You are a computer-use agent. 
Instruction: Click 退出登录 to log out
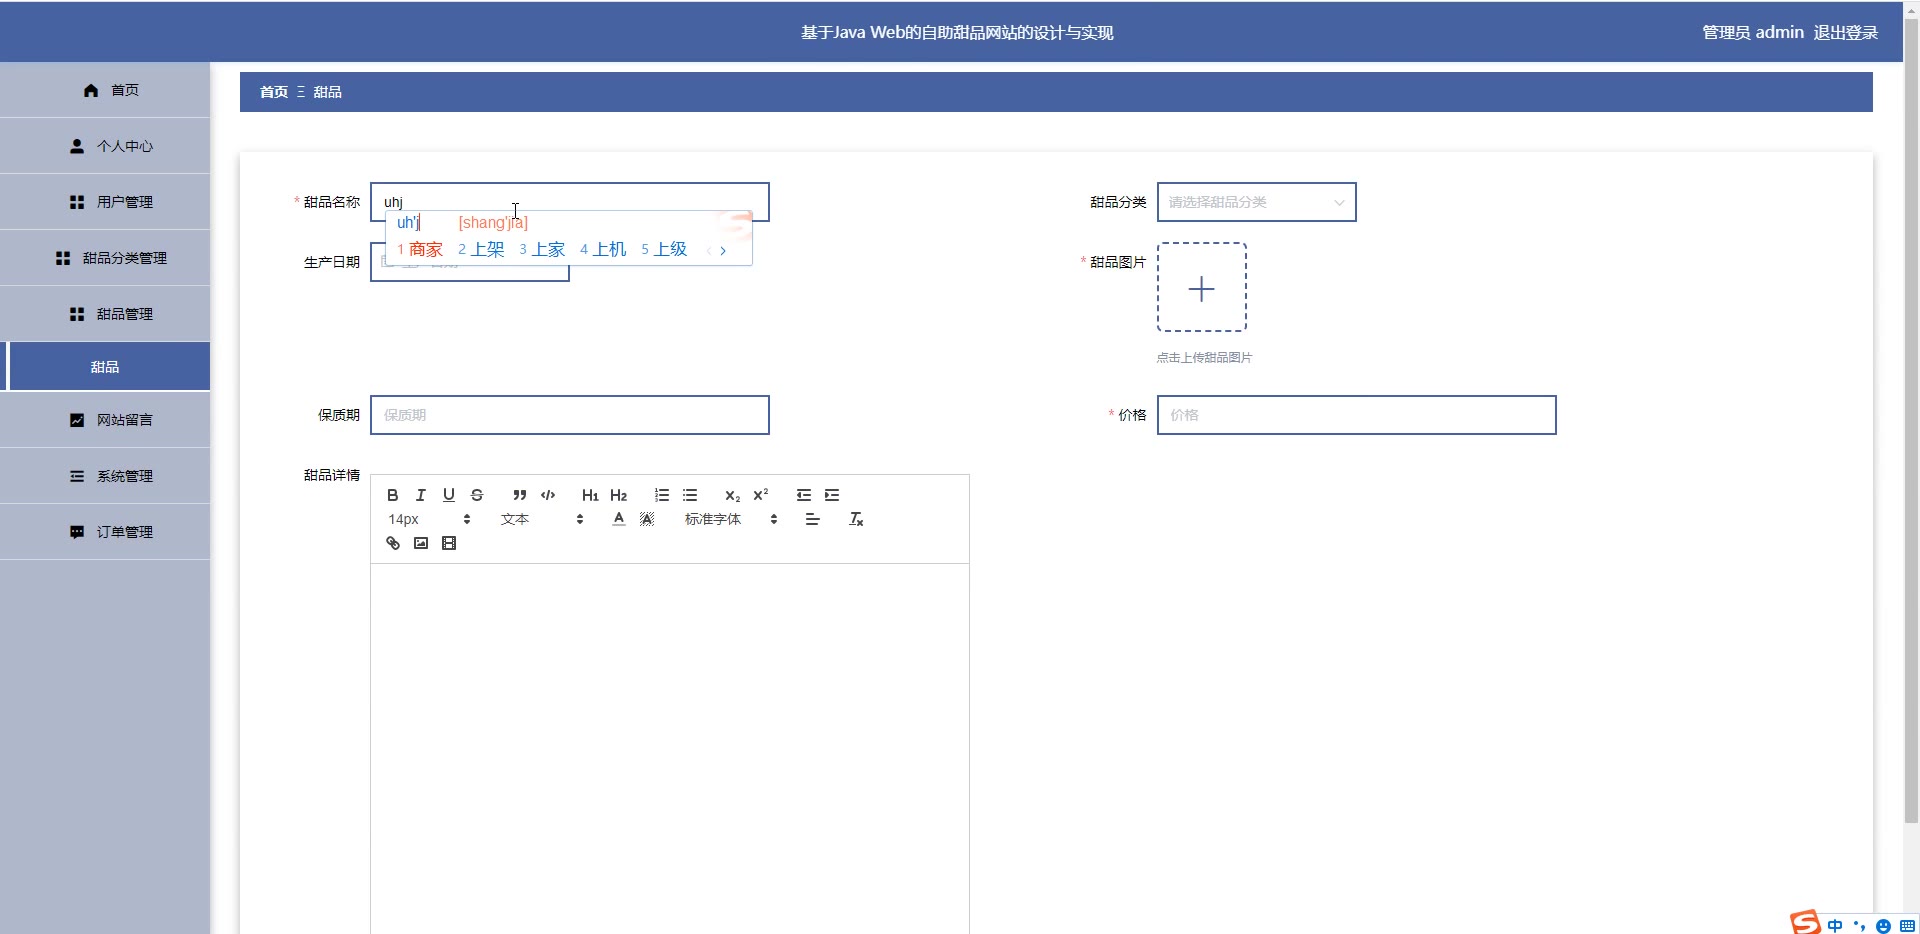coord(1845,32)
